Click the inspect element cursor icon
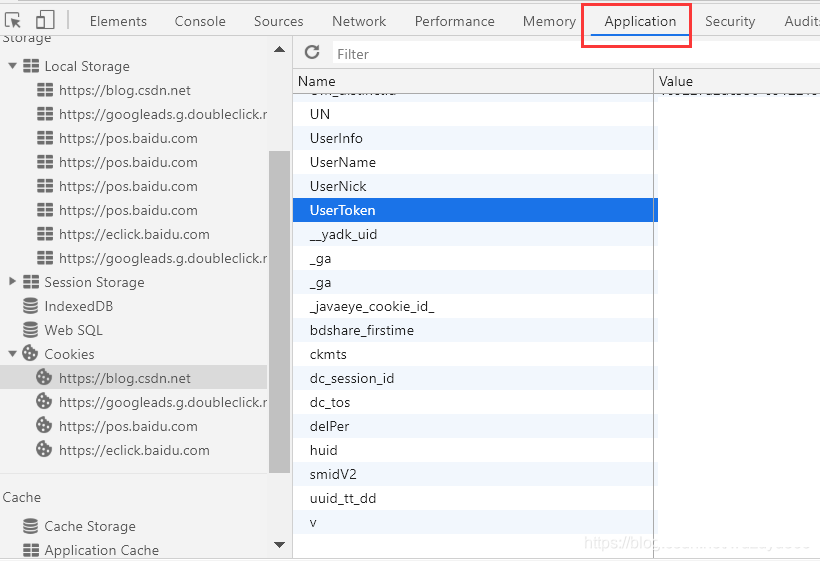The height and width of the screenshot is (561, 820). click(13, 20)
